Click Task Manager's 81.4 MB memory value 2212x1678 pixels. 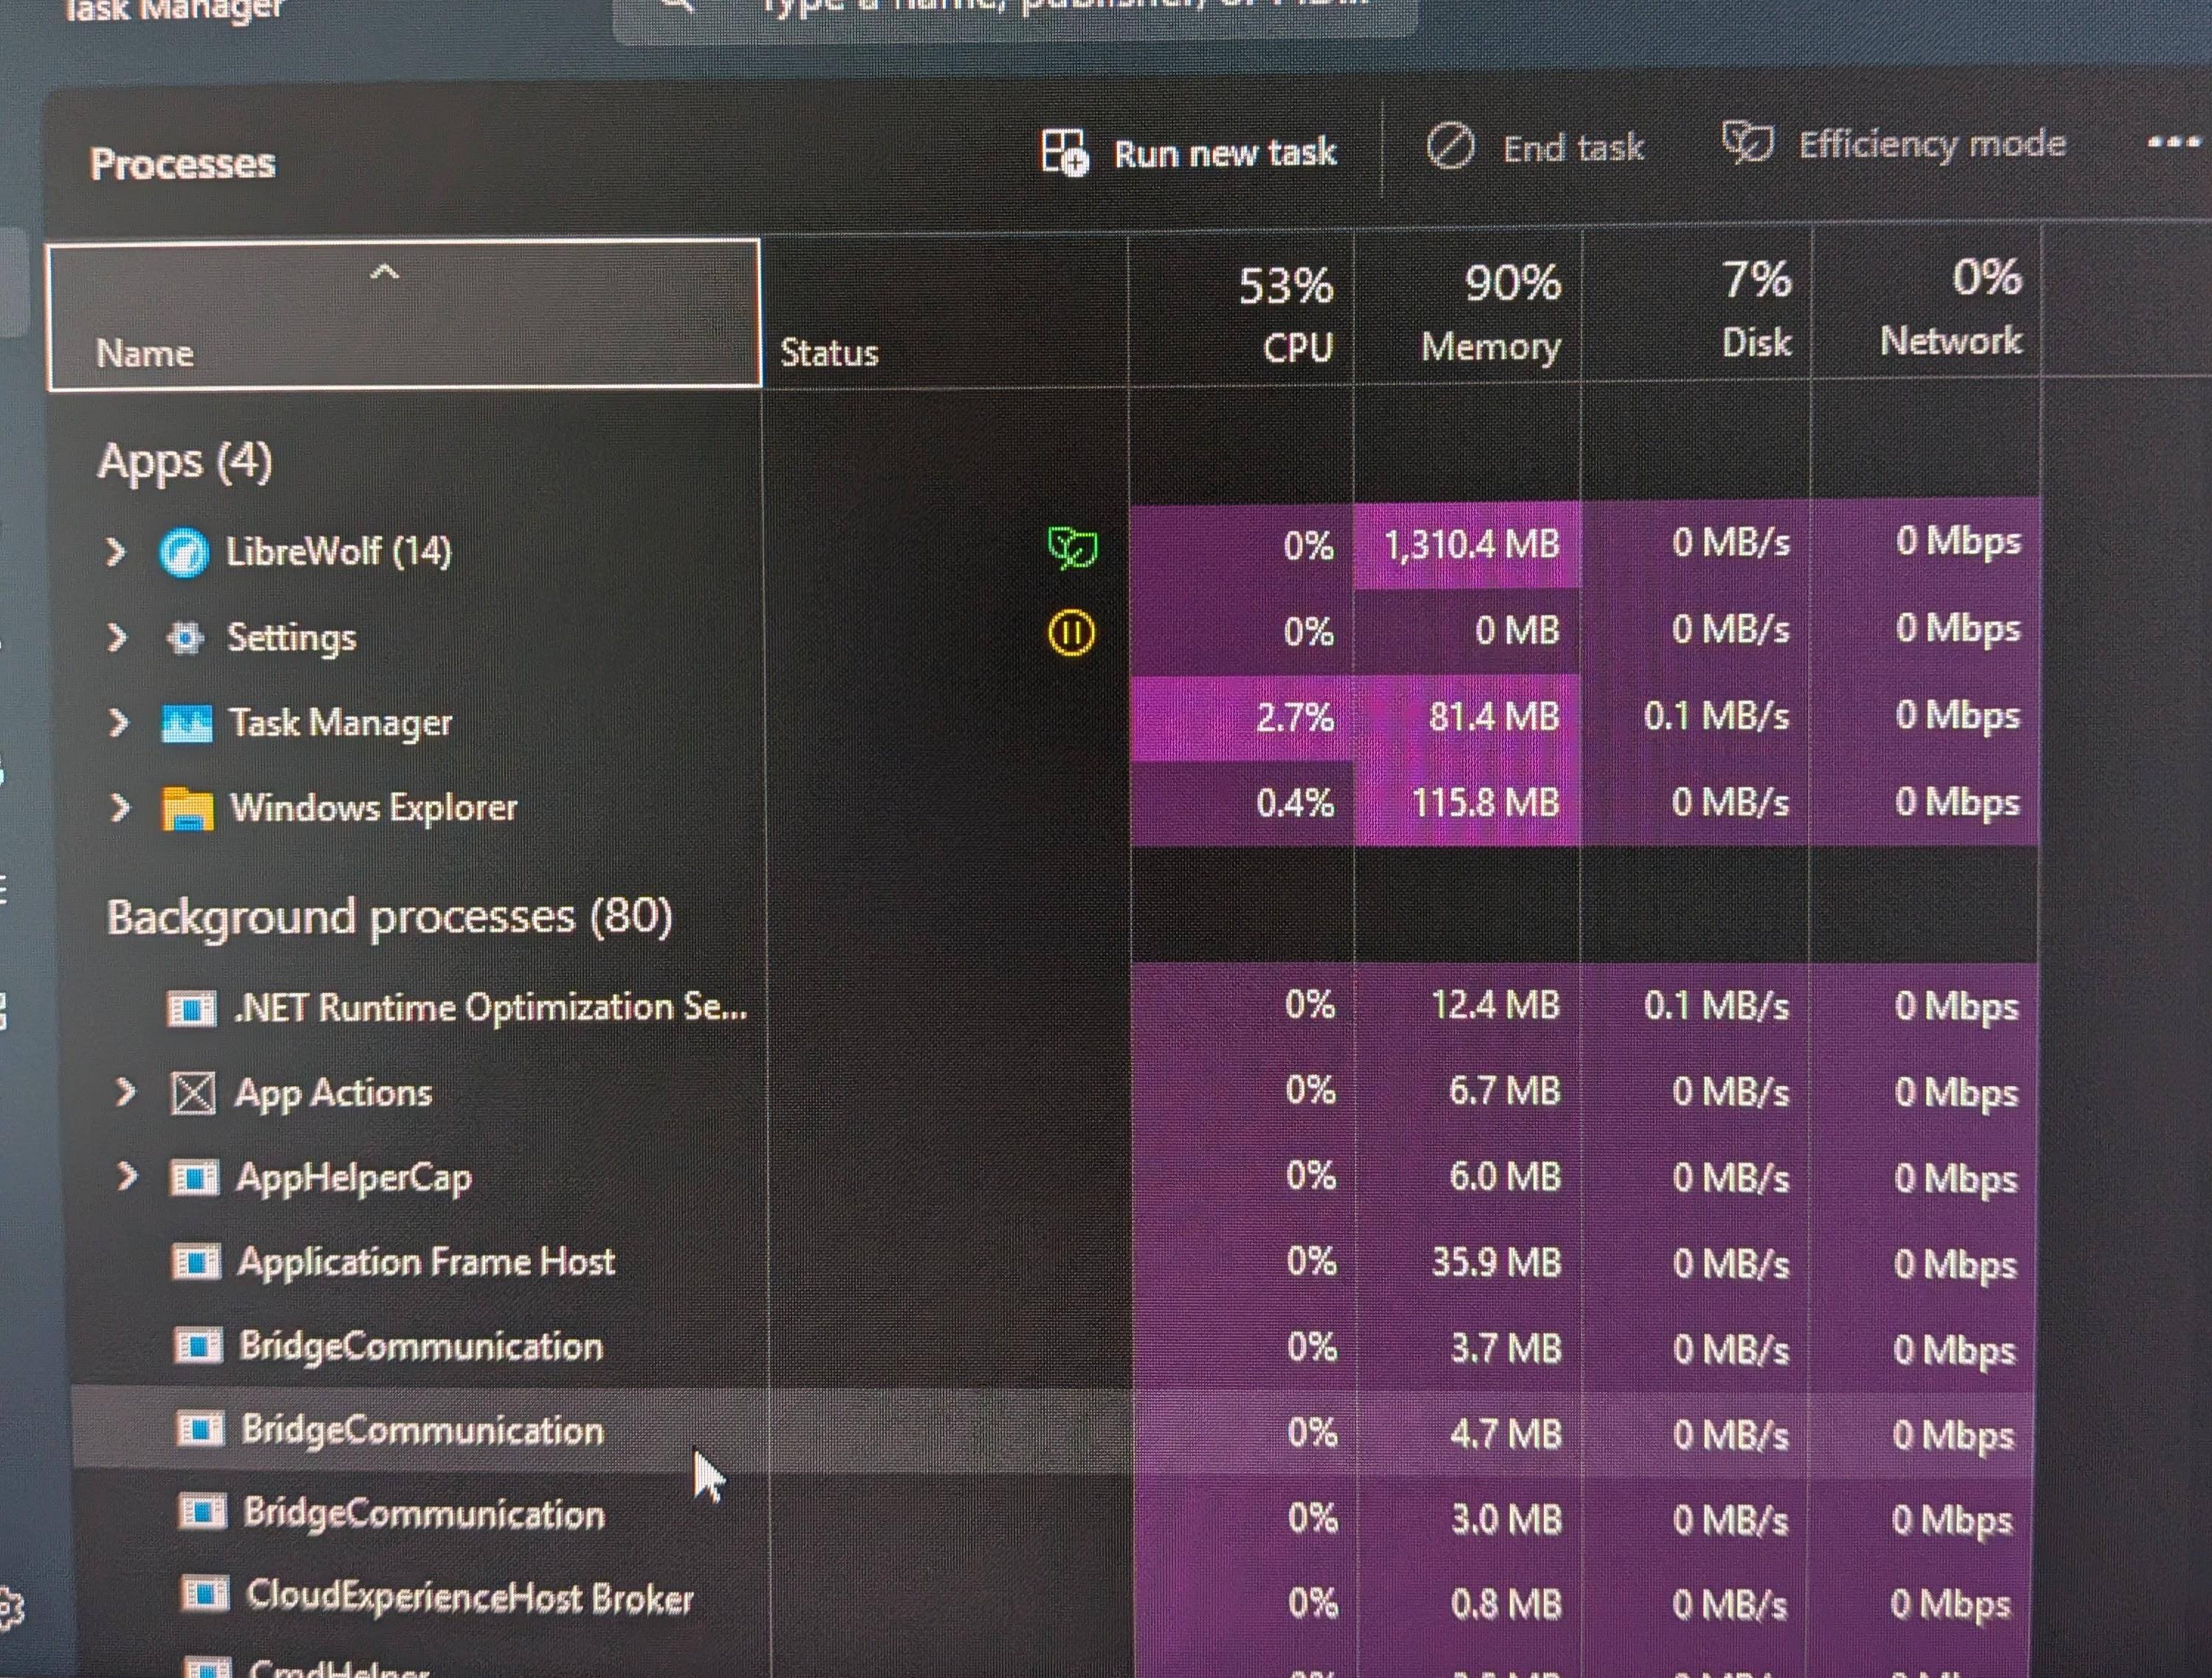pyautogui.click(x=1494, y=716)
